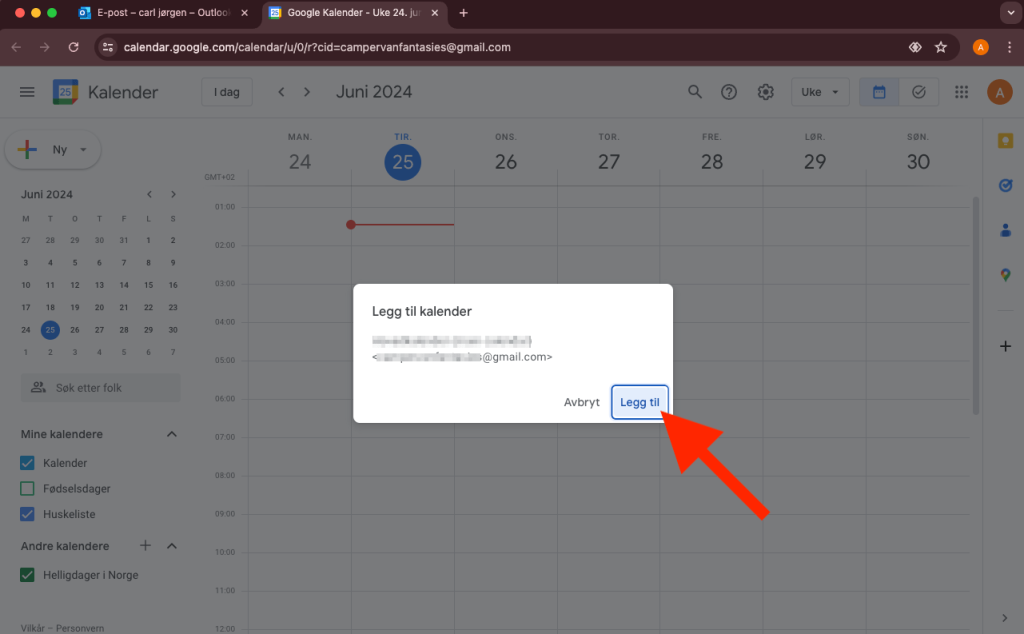Collapse the Mine kalendere section
1024x634 pixels.
point(171,434)
